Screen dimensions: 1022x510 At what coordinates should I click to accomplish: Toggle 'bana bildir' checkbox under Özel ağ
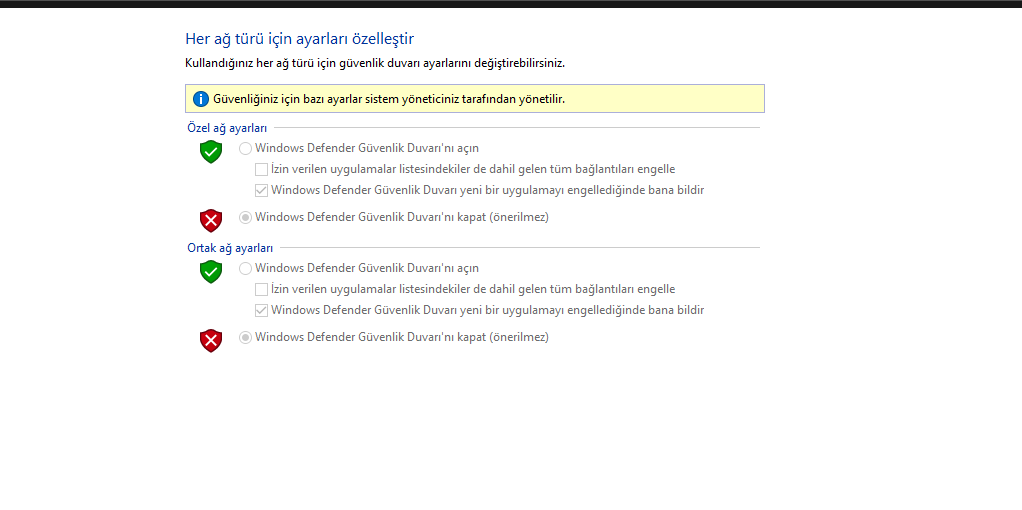(x=261, y=190)
